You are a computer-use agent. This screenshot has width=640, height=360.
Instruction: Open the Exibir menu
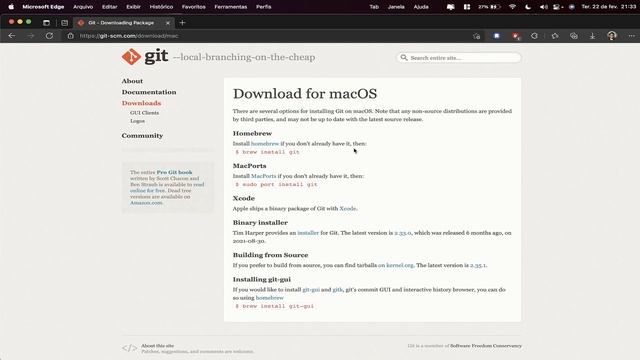point(133,7)
